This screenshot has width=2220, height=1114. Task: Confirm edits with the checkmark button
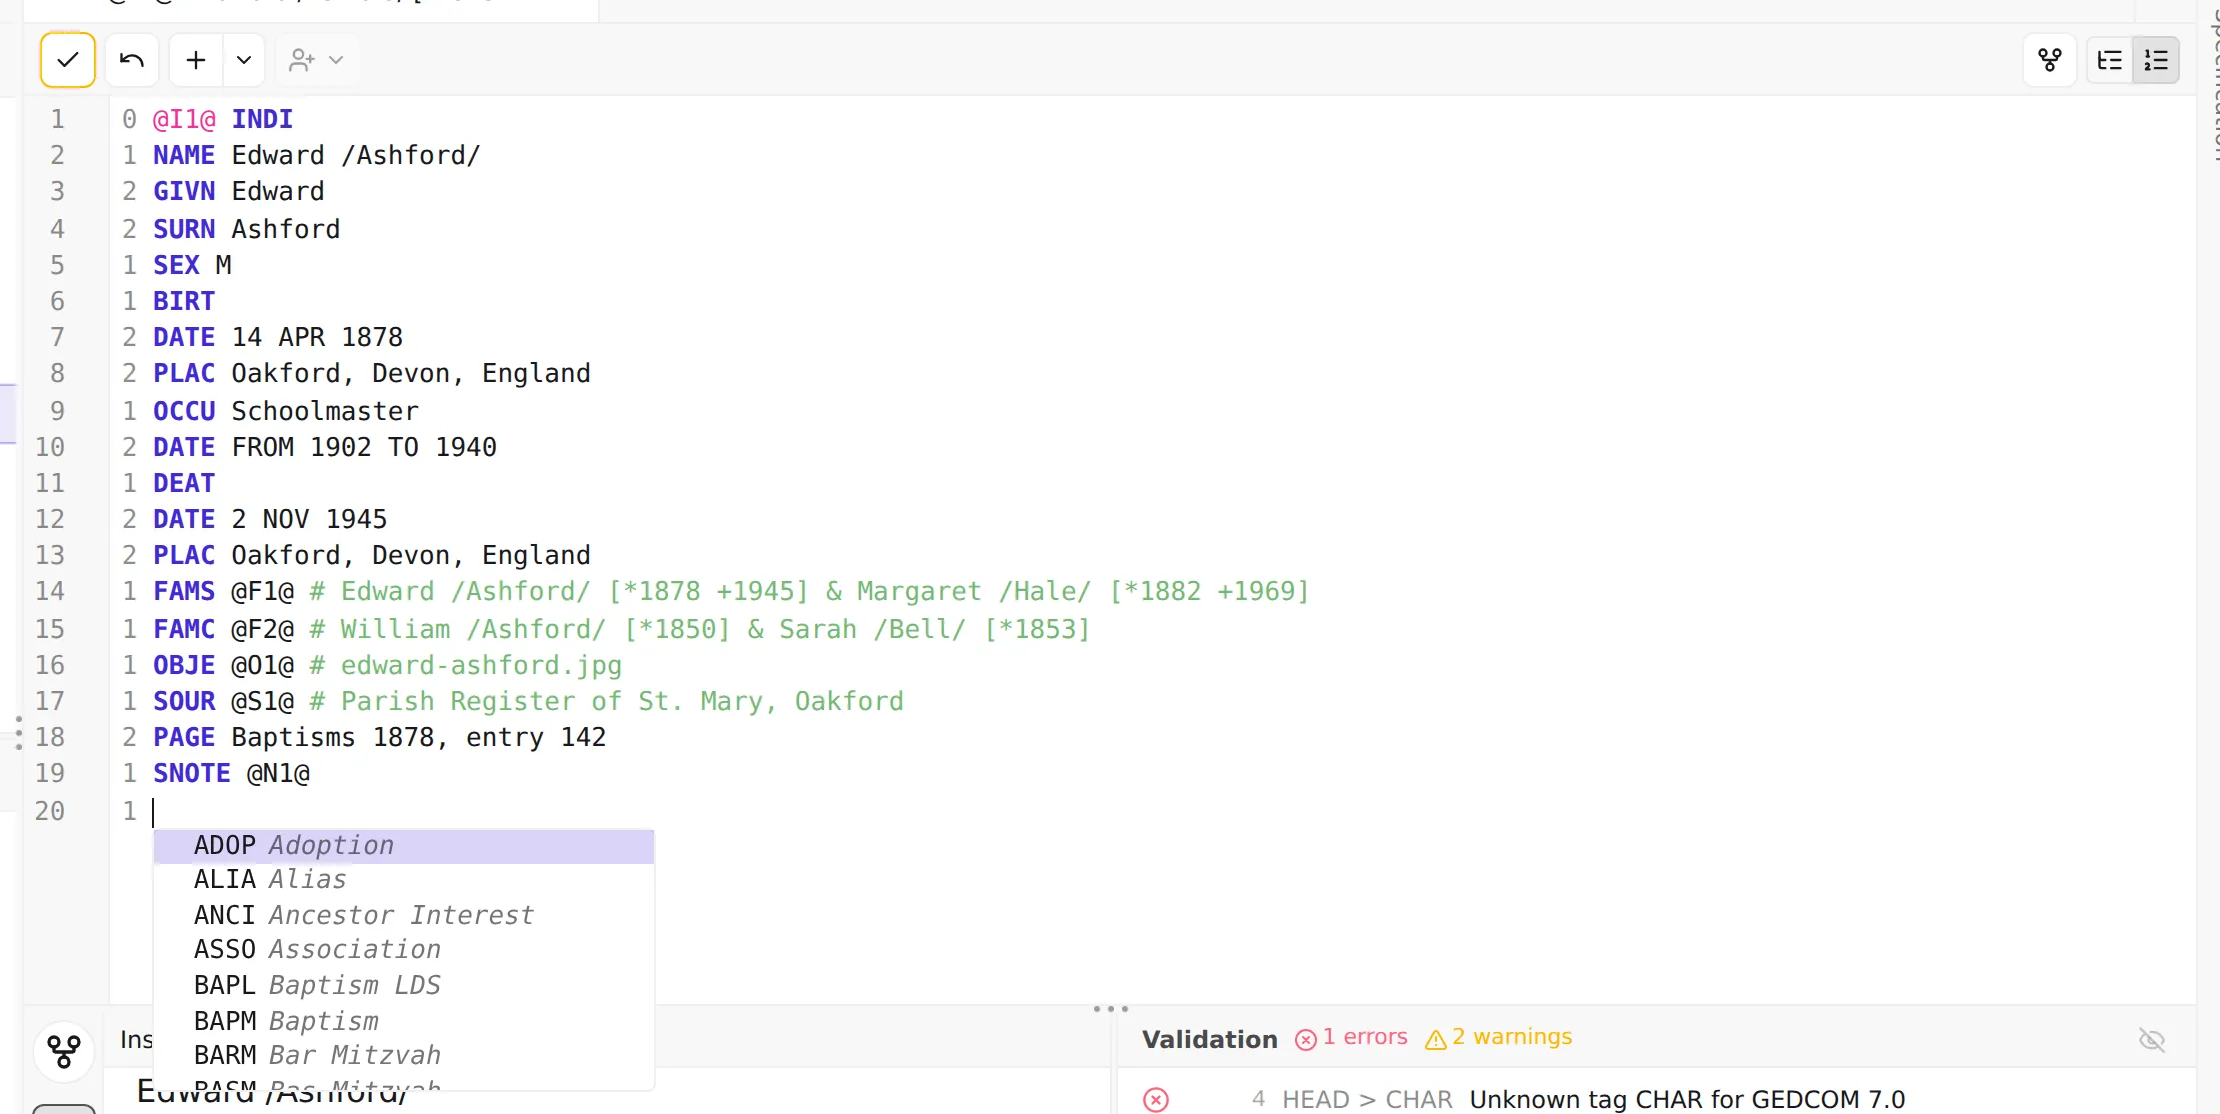pyautogui.click(x=68, y=60)
